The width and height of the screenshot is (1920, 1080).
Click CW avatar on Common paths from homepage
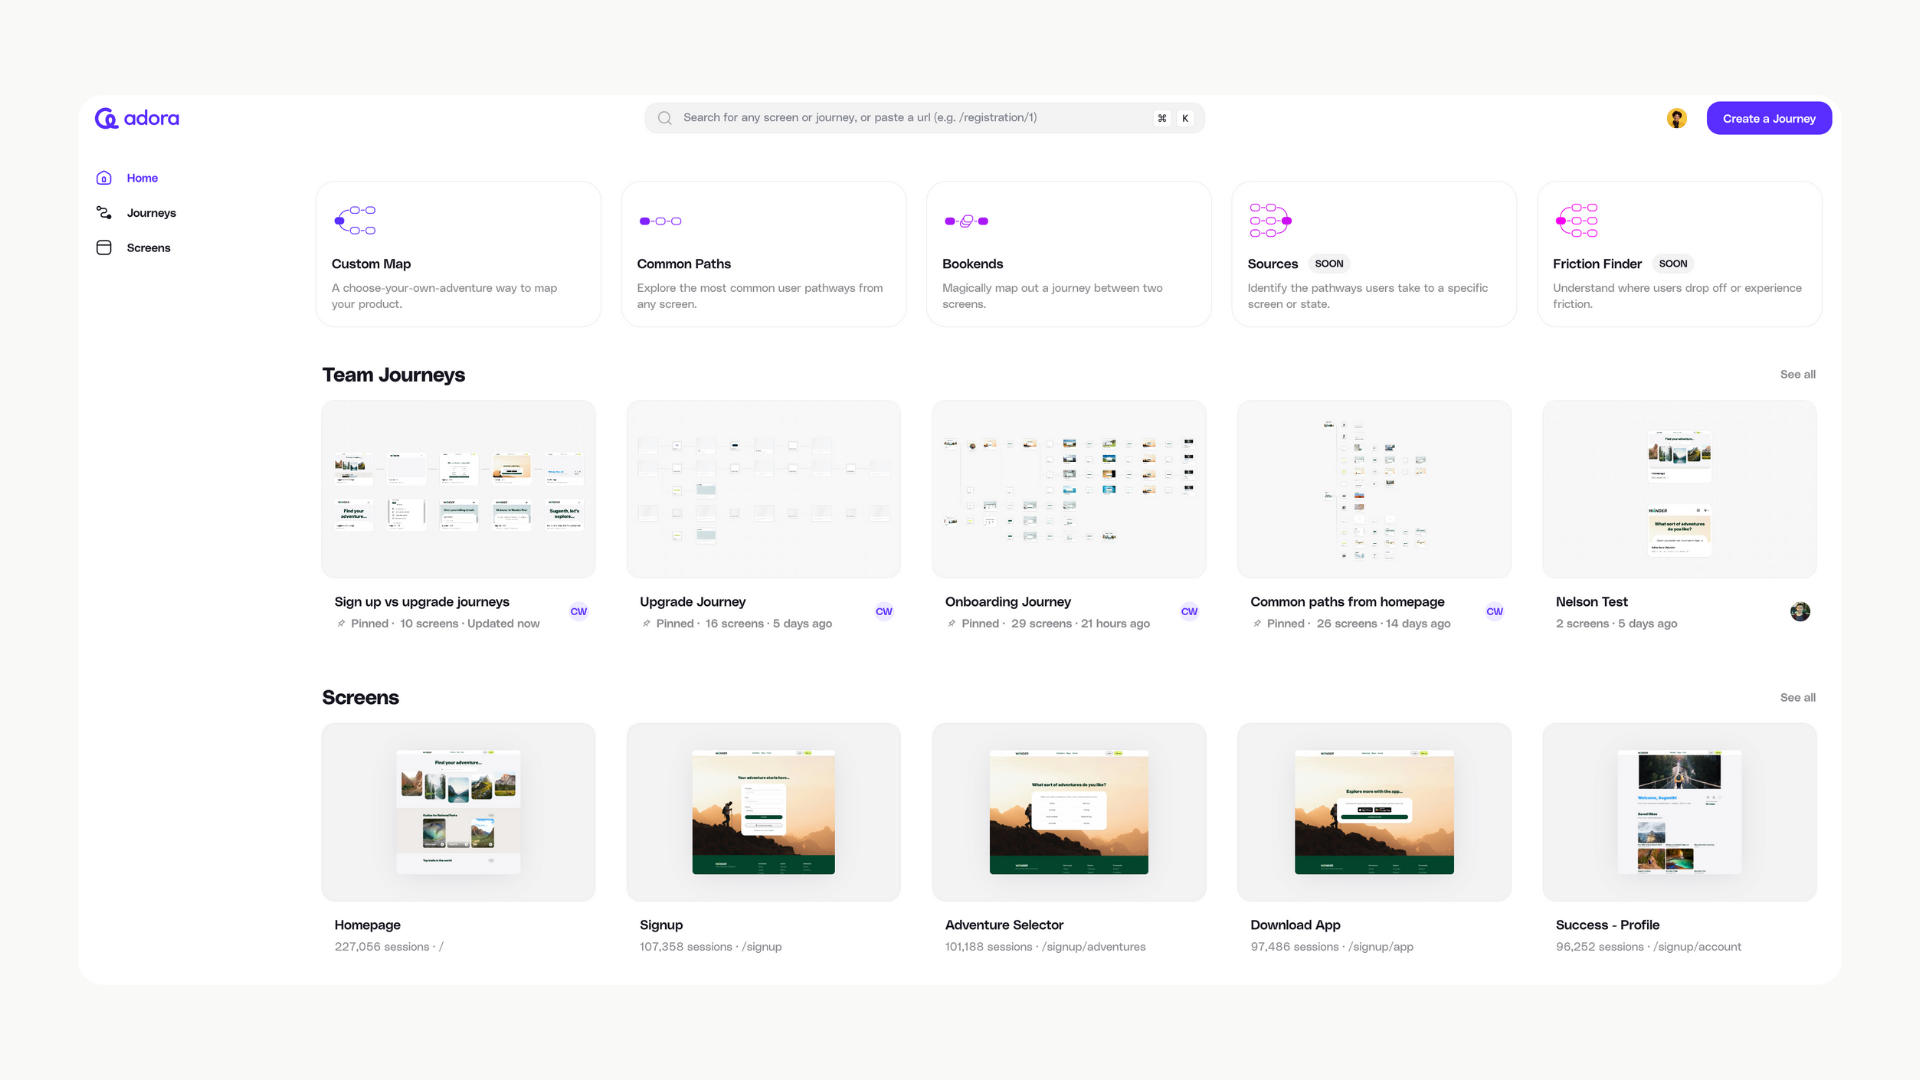click(x=1495, y=612)
